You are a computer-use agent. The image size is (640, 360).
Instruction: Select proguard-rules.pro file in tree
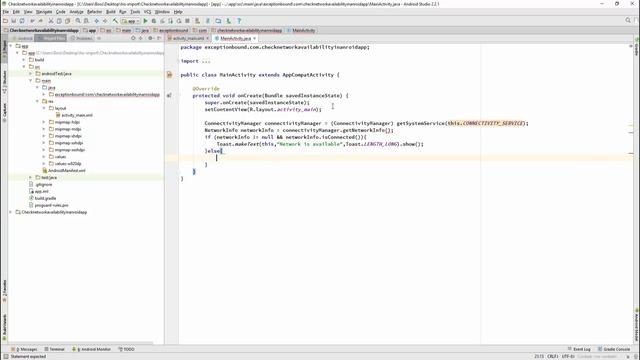49,205
